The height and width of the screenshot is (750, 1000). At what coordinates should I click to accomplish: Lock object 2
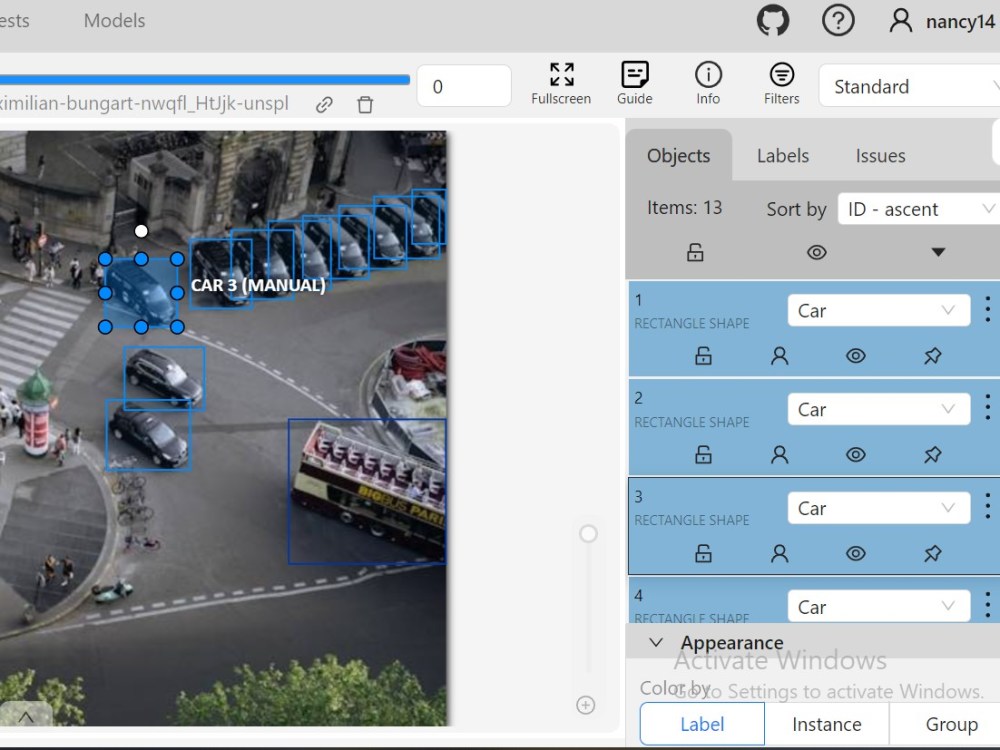point(703,455)
